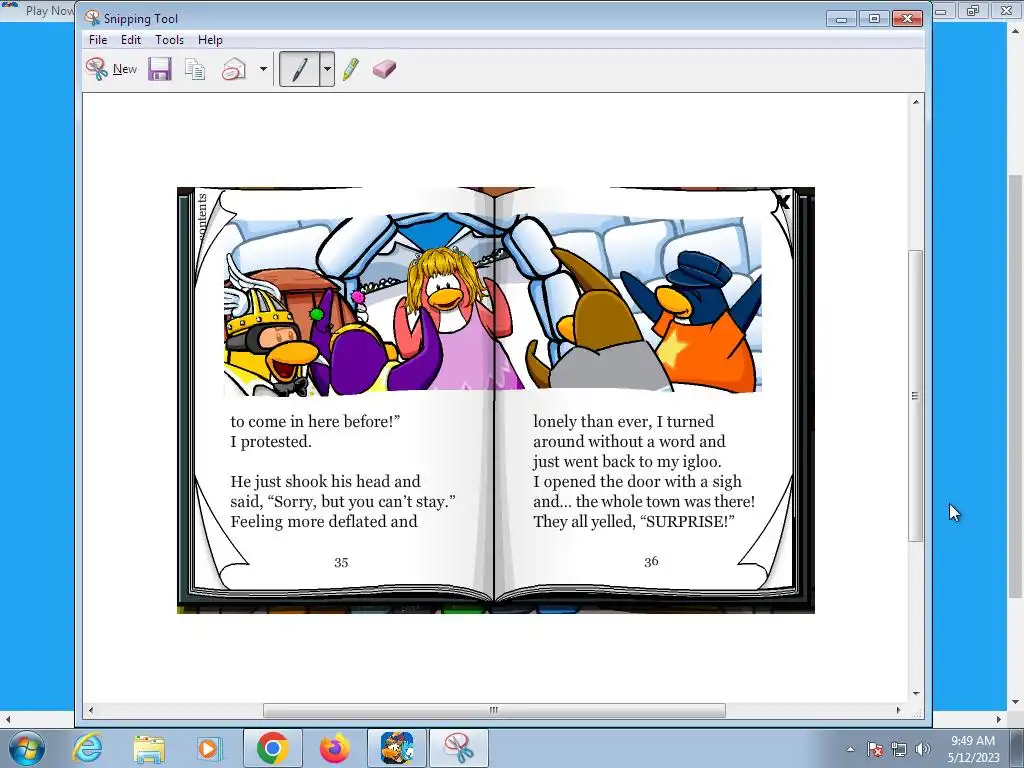Switch to Google Chrome on taskbar
The image size is (1024, 768).
[x=272, y=748]
